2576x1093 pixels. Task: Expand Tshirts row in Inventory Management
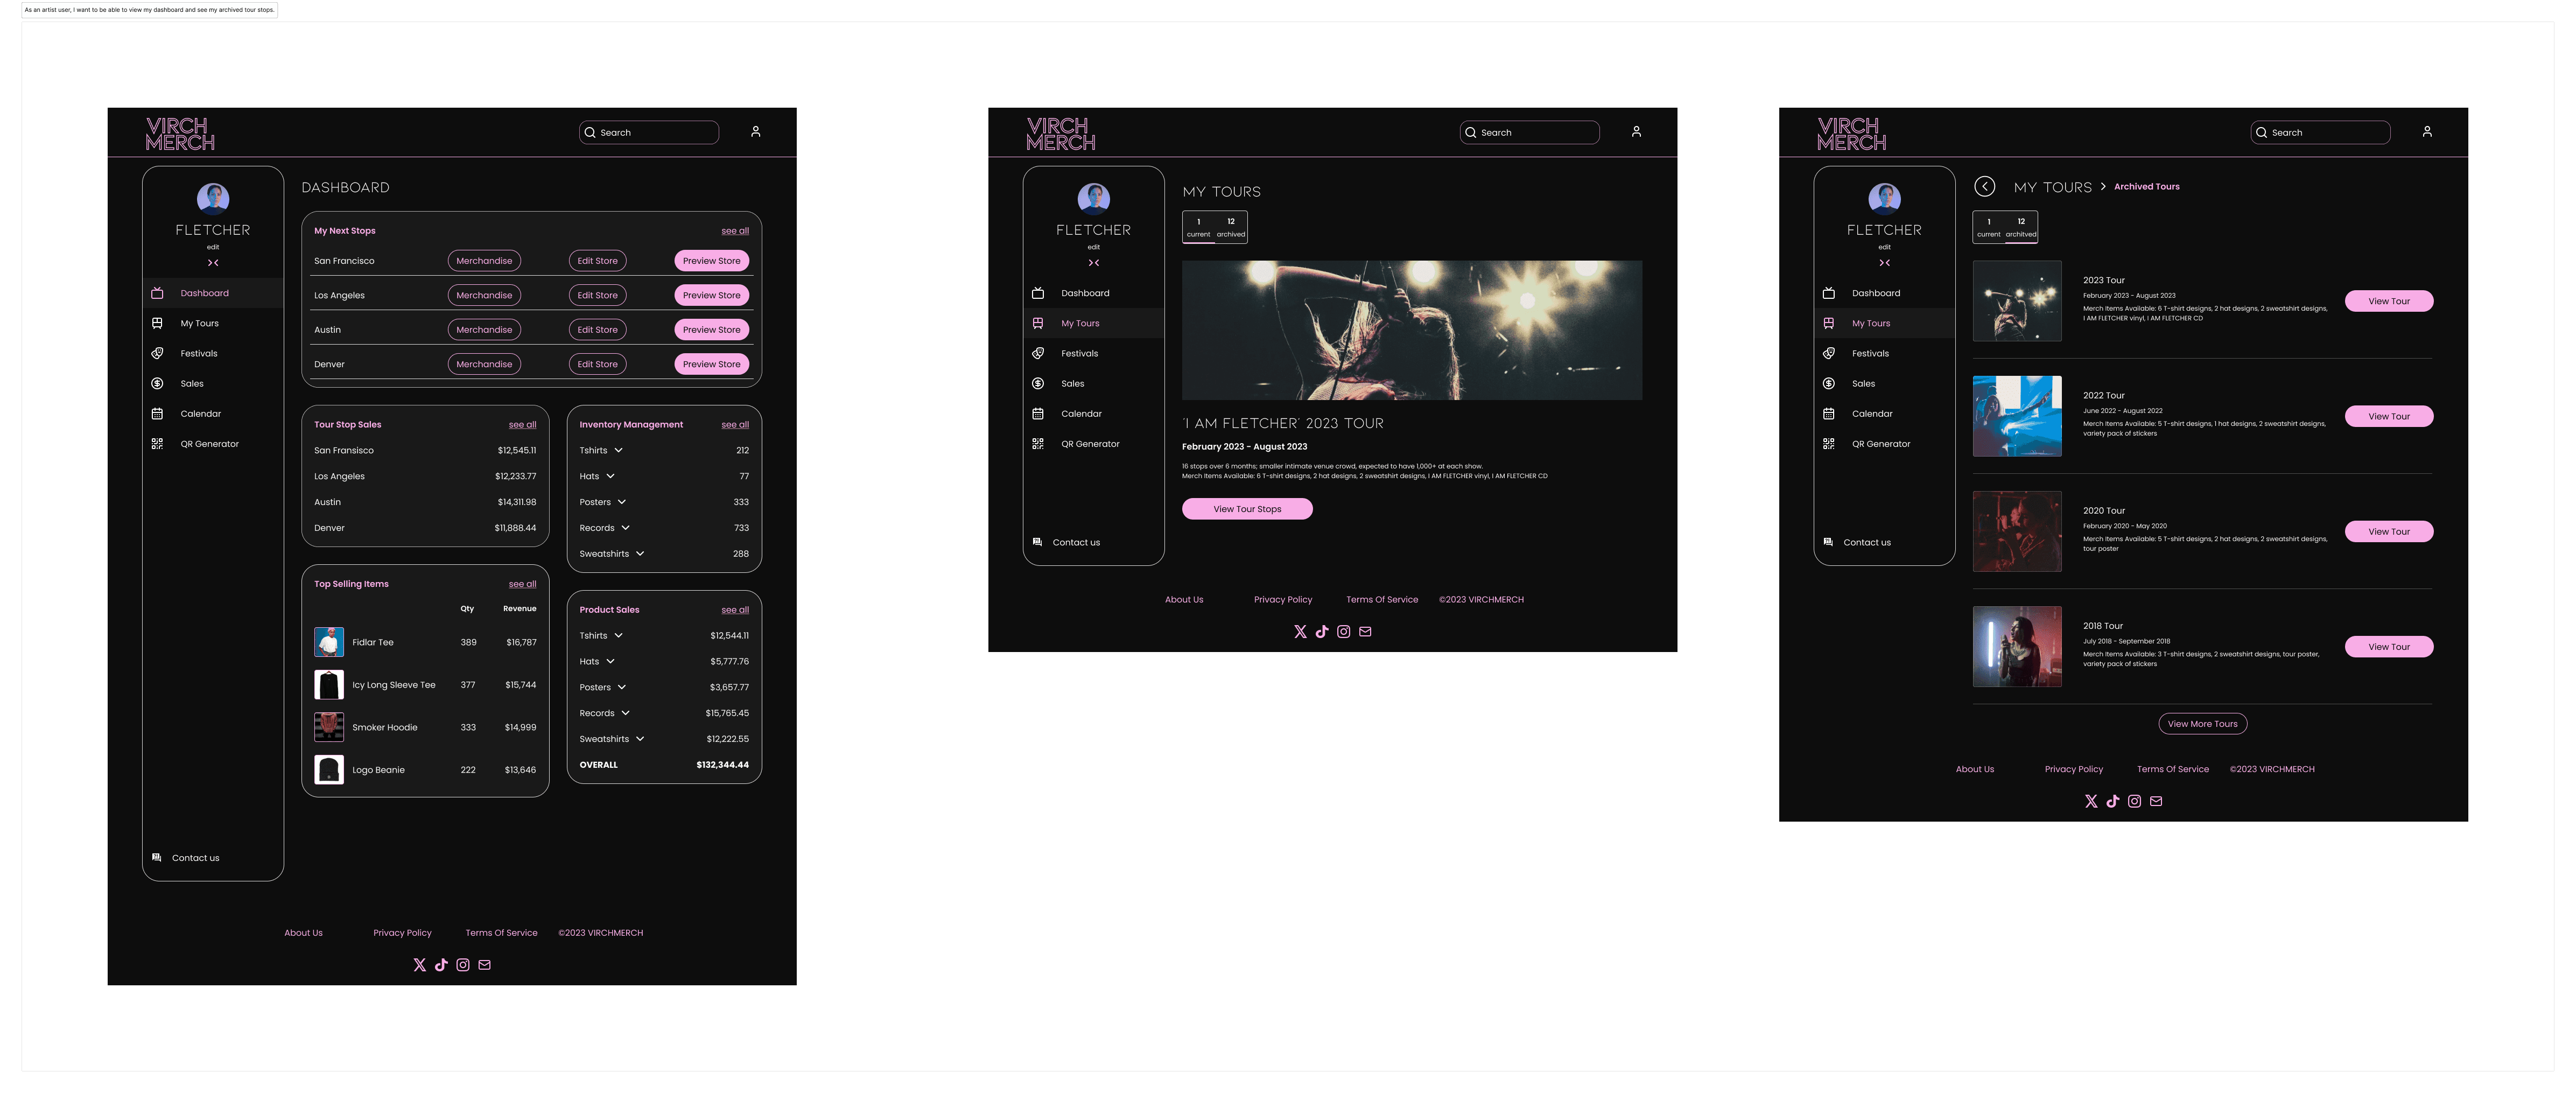pos(618,451)
